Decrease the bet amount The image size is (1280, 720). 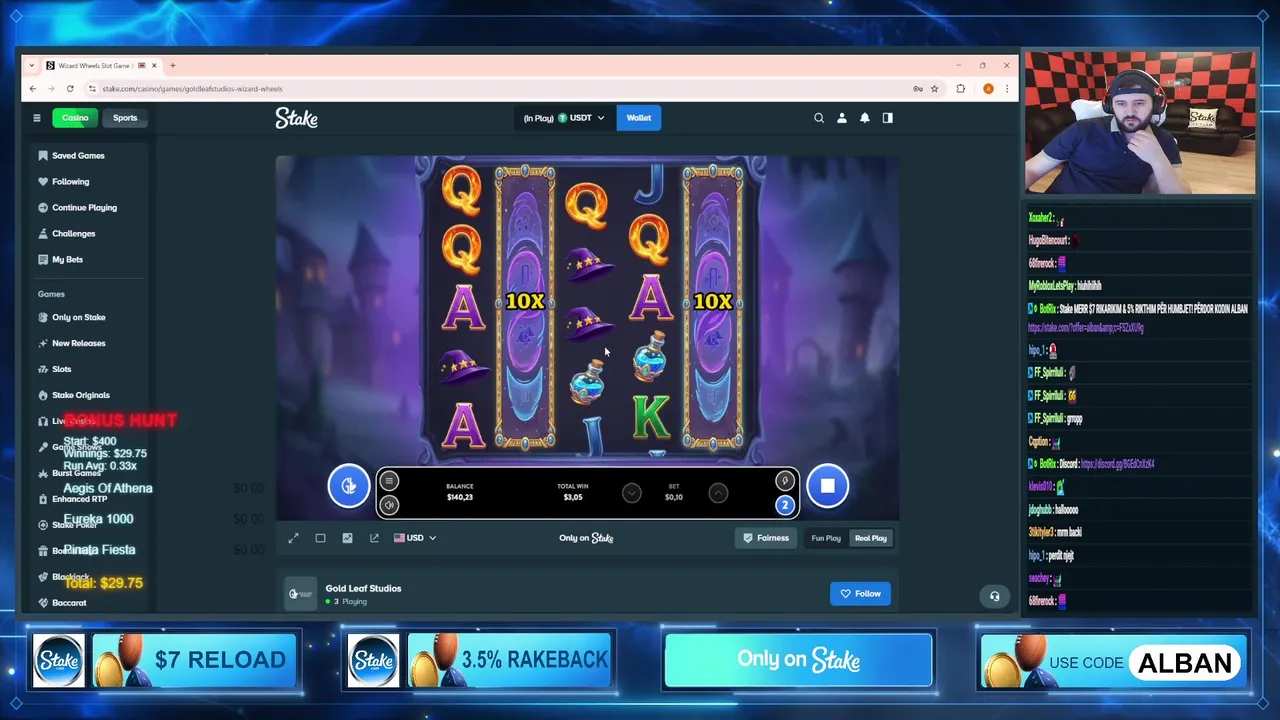click(632, 492)
